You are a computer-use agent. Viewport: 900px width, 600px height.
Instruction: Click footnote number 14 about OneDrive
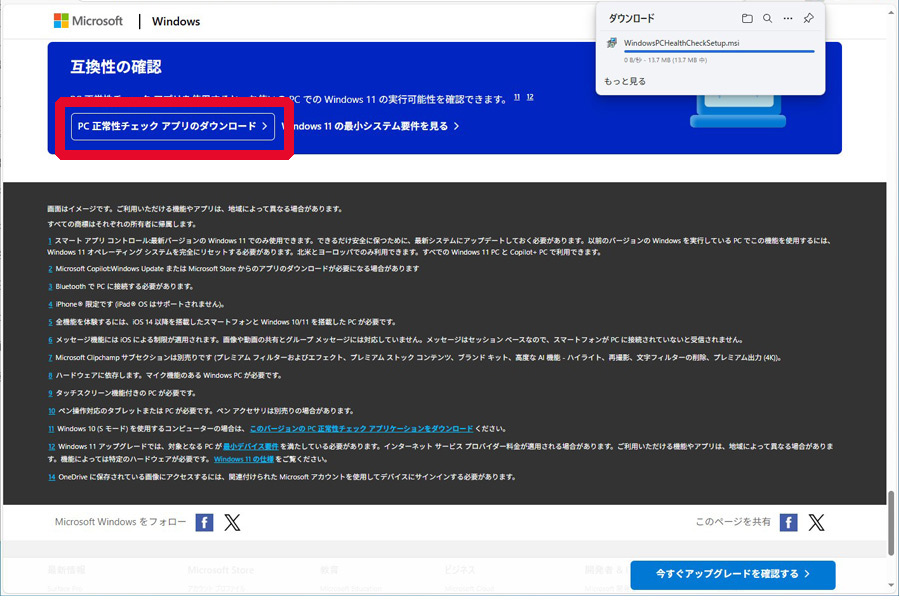(x=52, y=477)
